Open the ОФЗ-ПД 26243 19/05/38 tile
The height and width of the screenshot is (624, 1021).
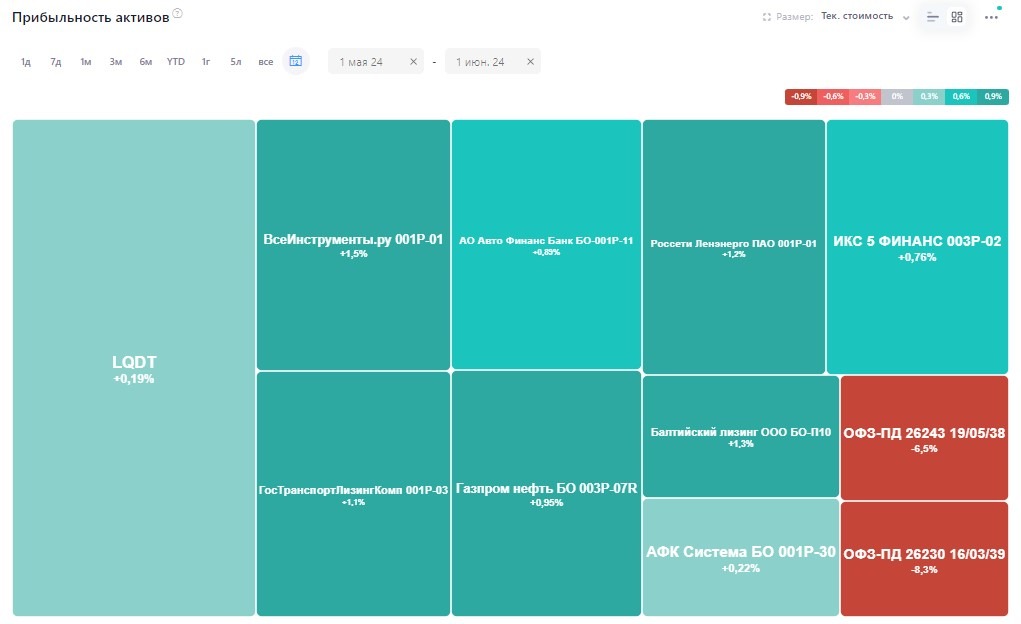click(925, 438)
